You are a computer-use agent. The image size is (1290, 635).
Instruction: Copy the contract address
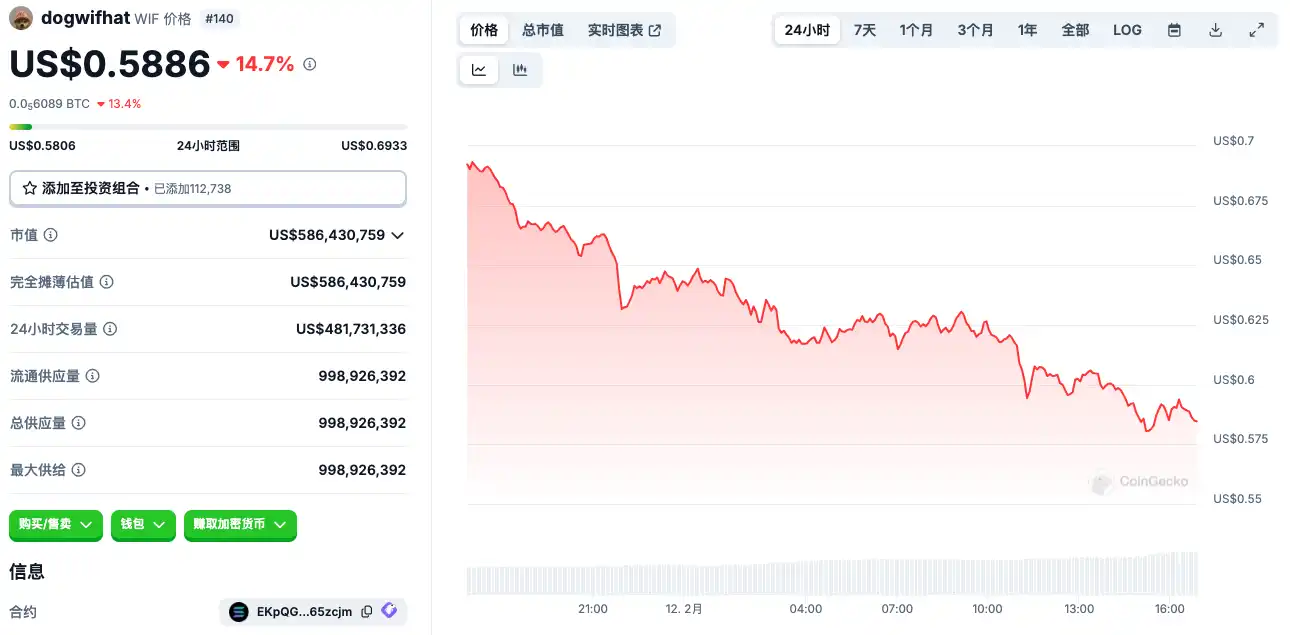367,612
